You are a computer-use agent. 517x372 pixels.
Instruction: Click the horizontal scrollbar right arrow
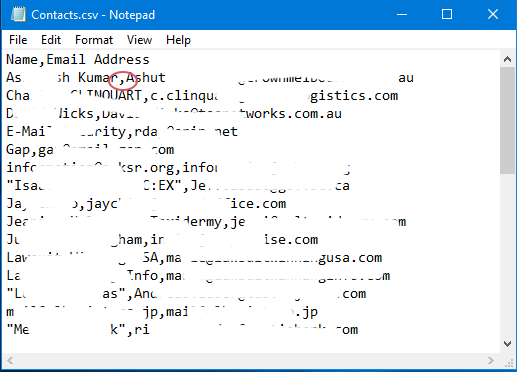[491, 360]
